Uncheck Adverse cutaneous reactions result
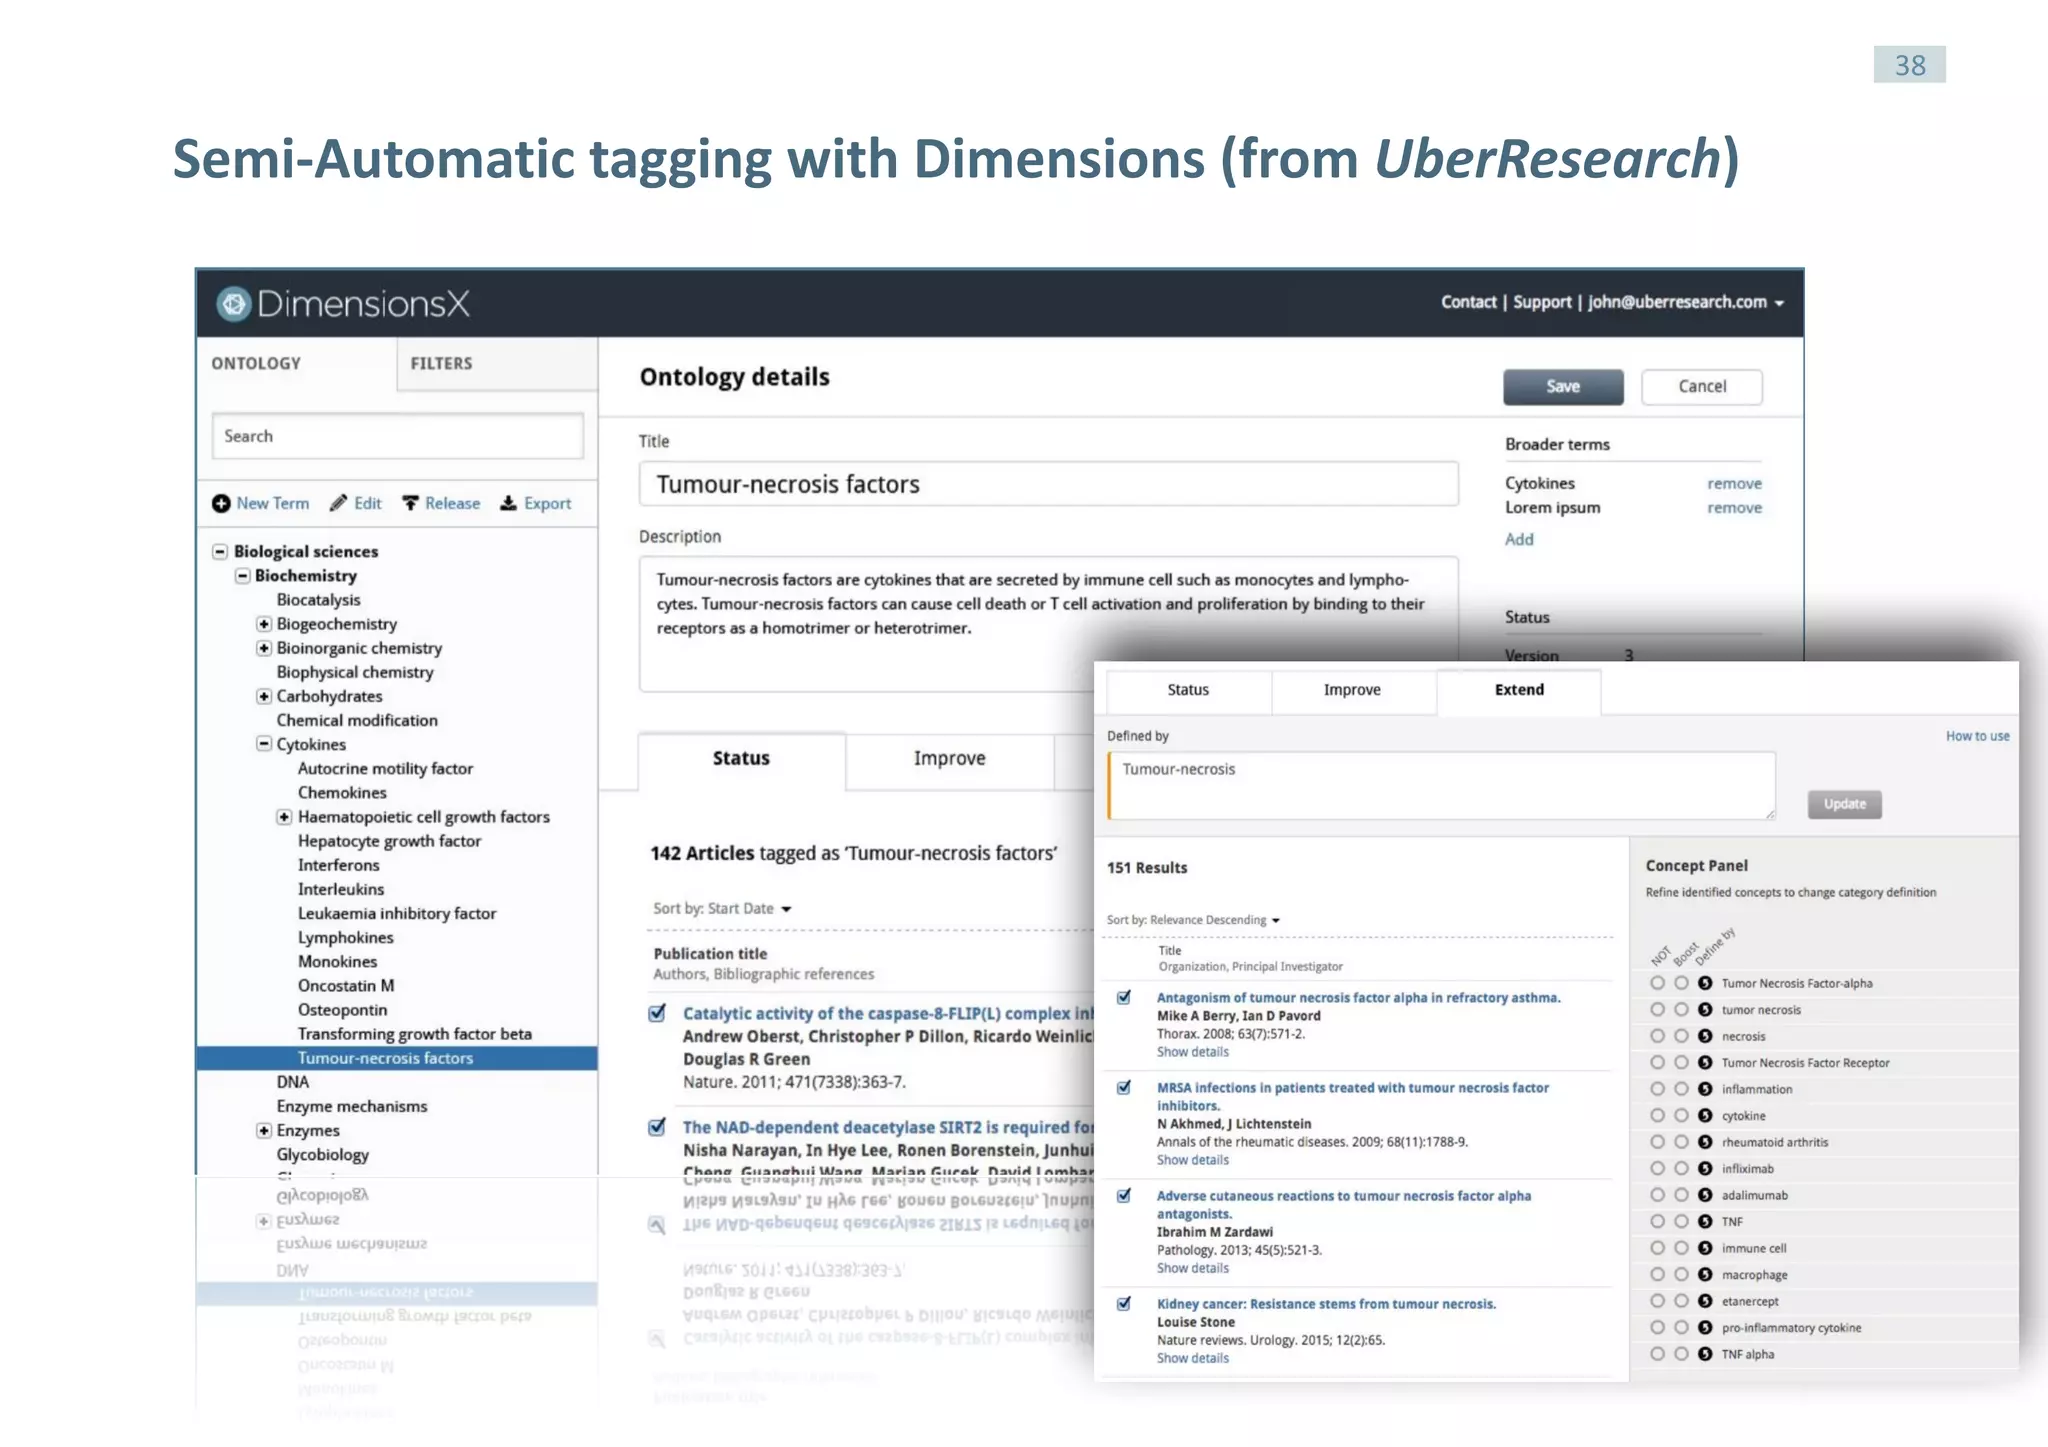This screenshot has height=1447, width=2048. click(1124, 1195)
